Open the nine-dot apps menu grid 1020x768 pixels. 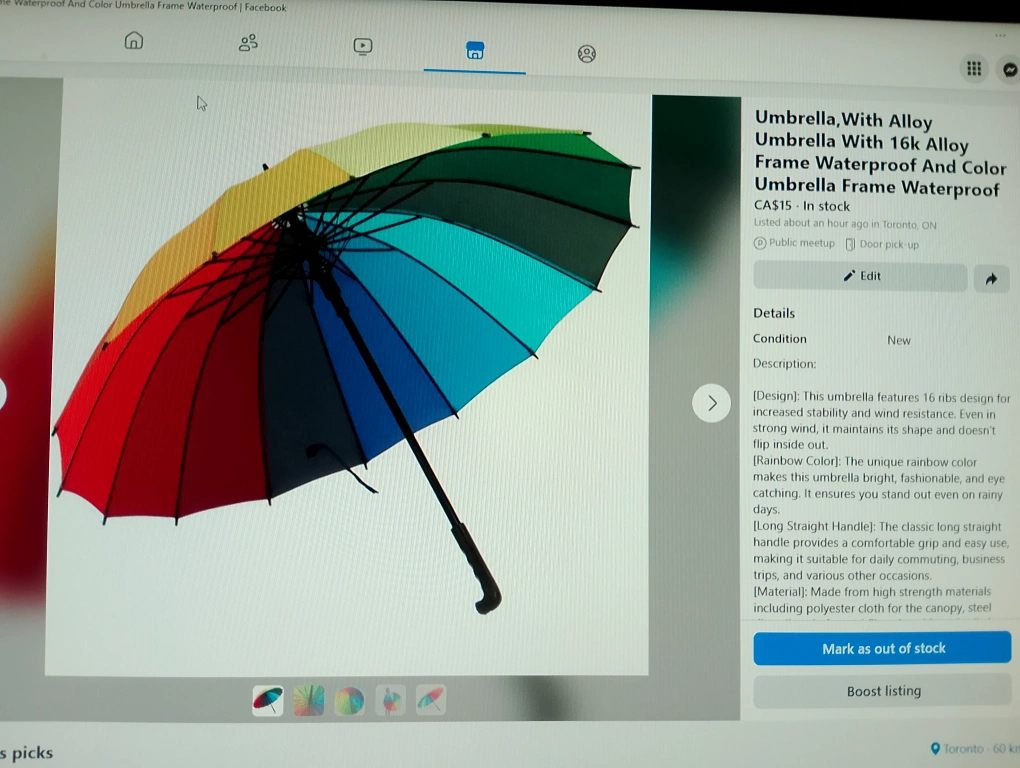point(973,68)
